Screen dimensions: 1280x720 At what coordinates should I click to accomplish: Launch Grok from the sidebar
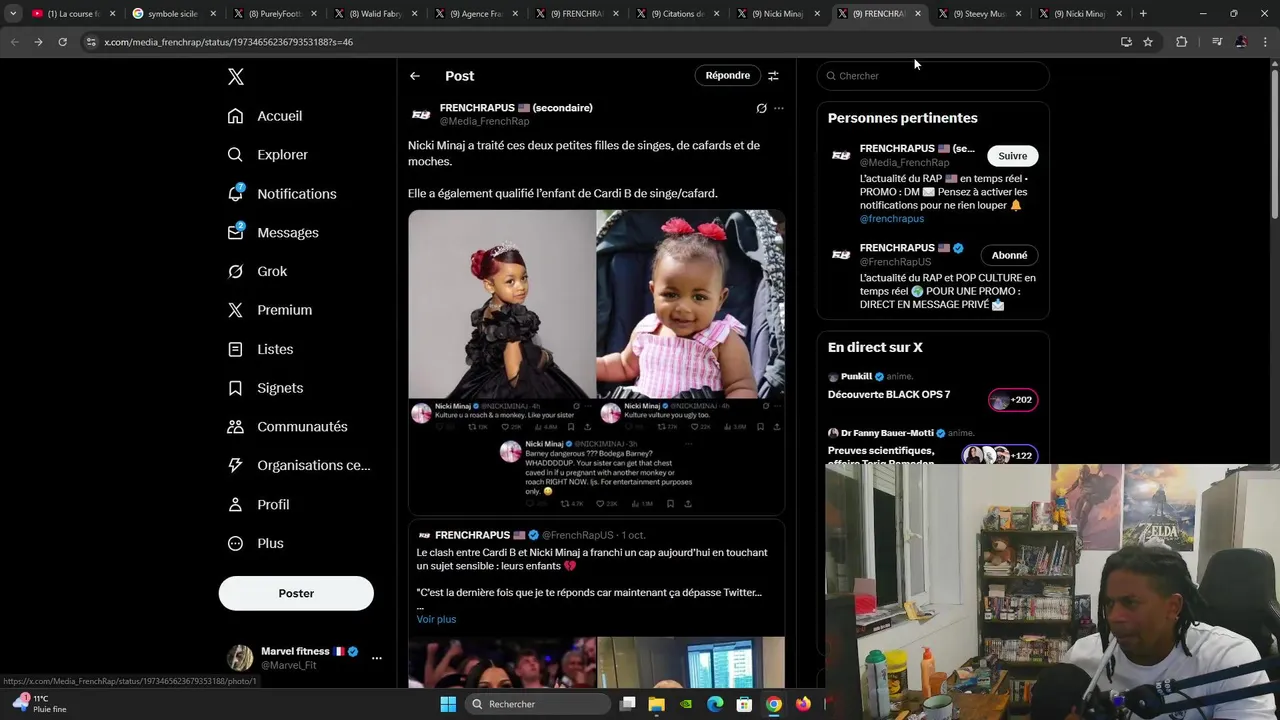click(257, 271)
